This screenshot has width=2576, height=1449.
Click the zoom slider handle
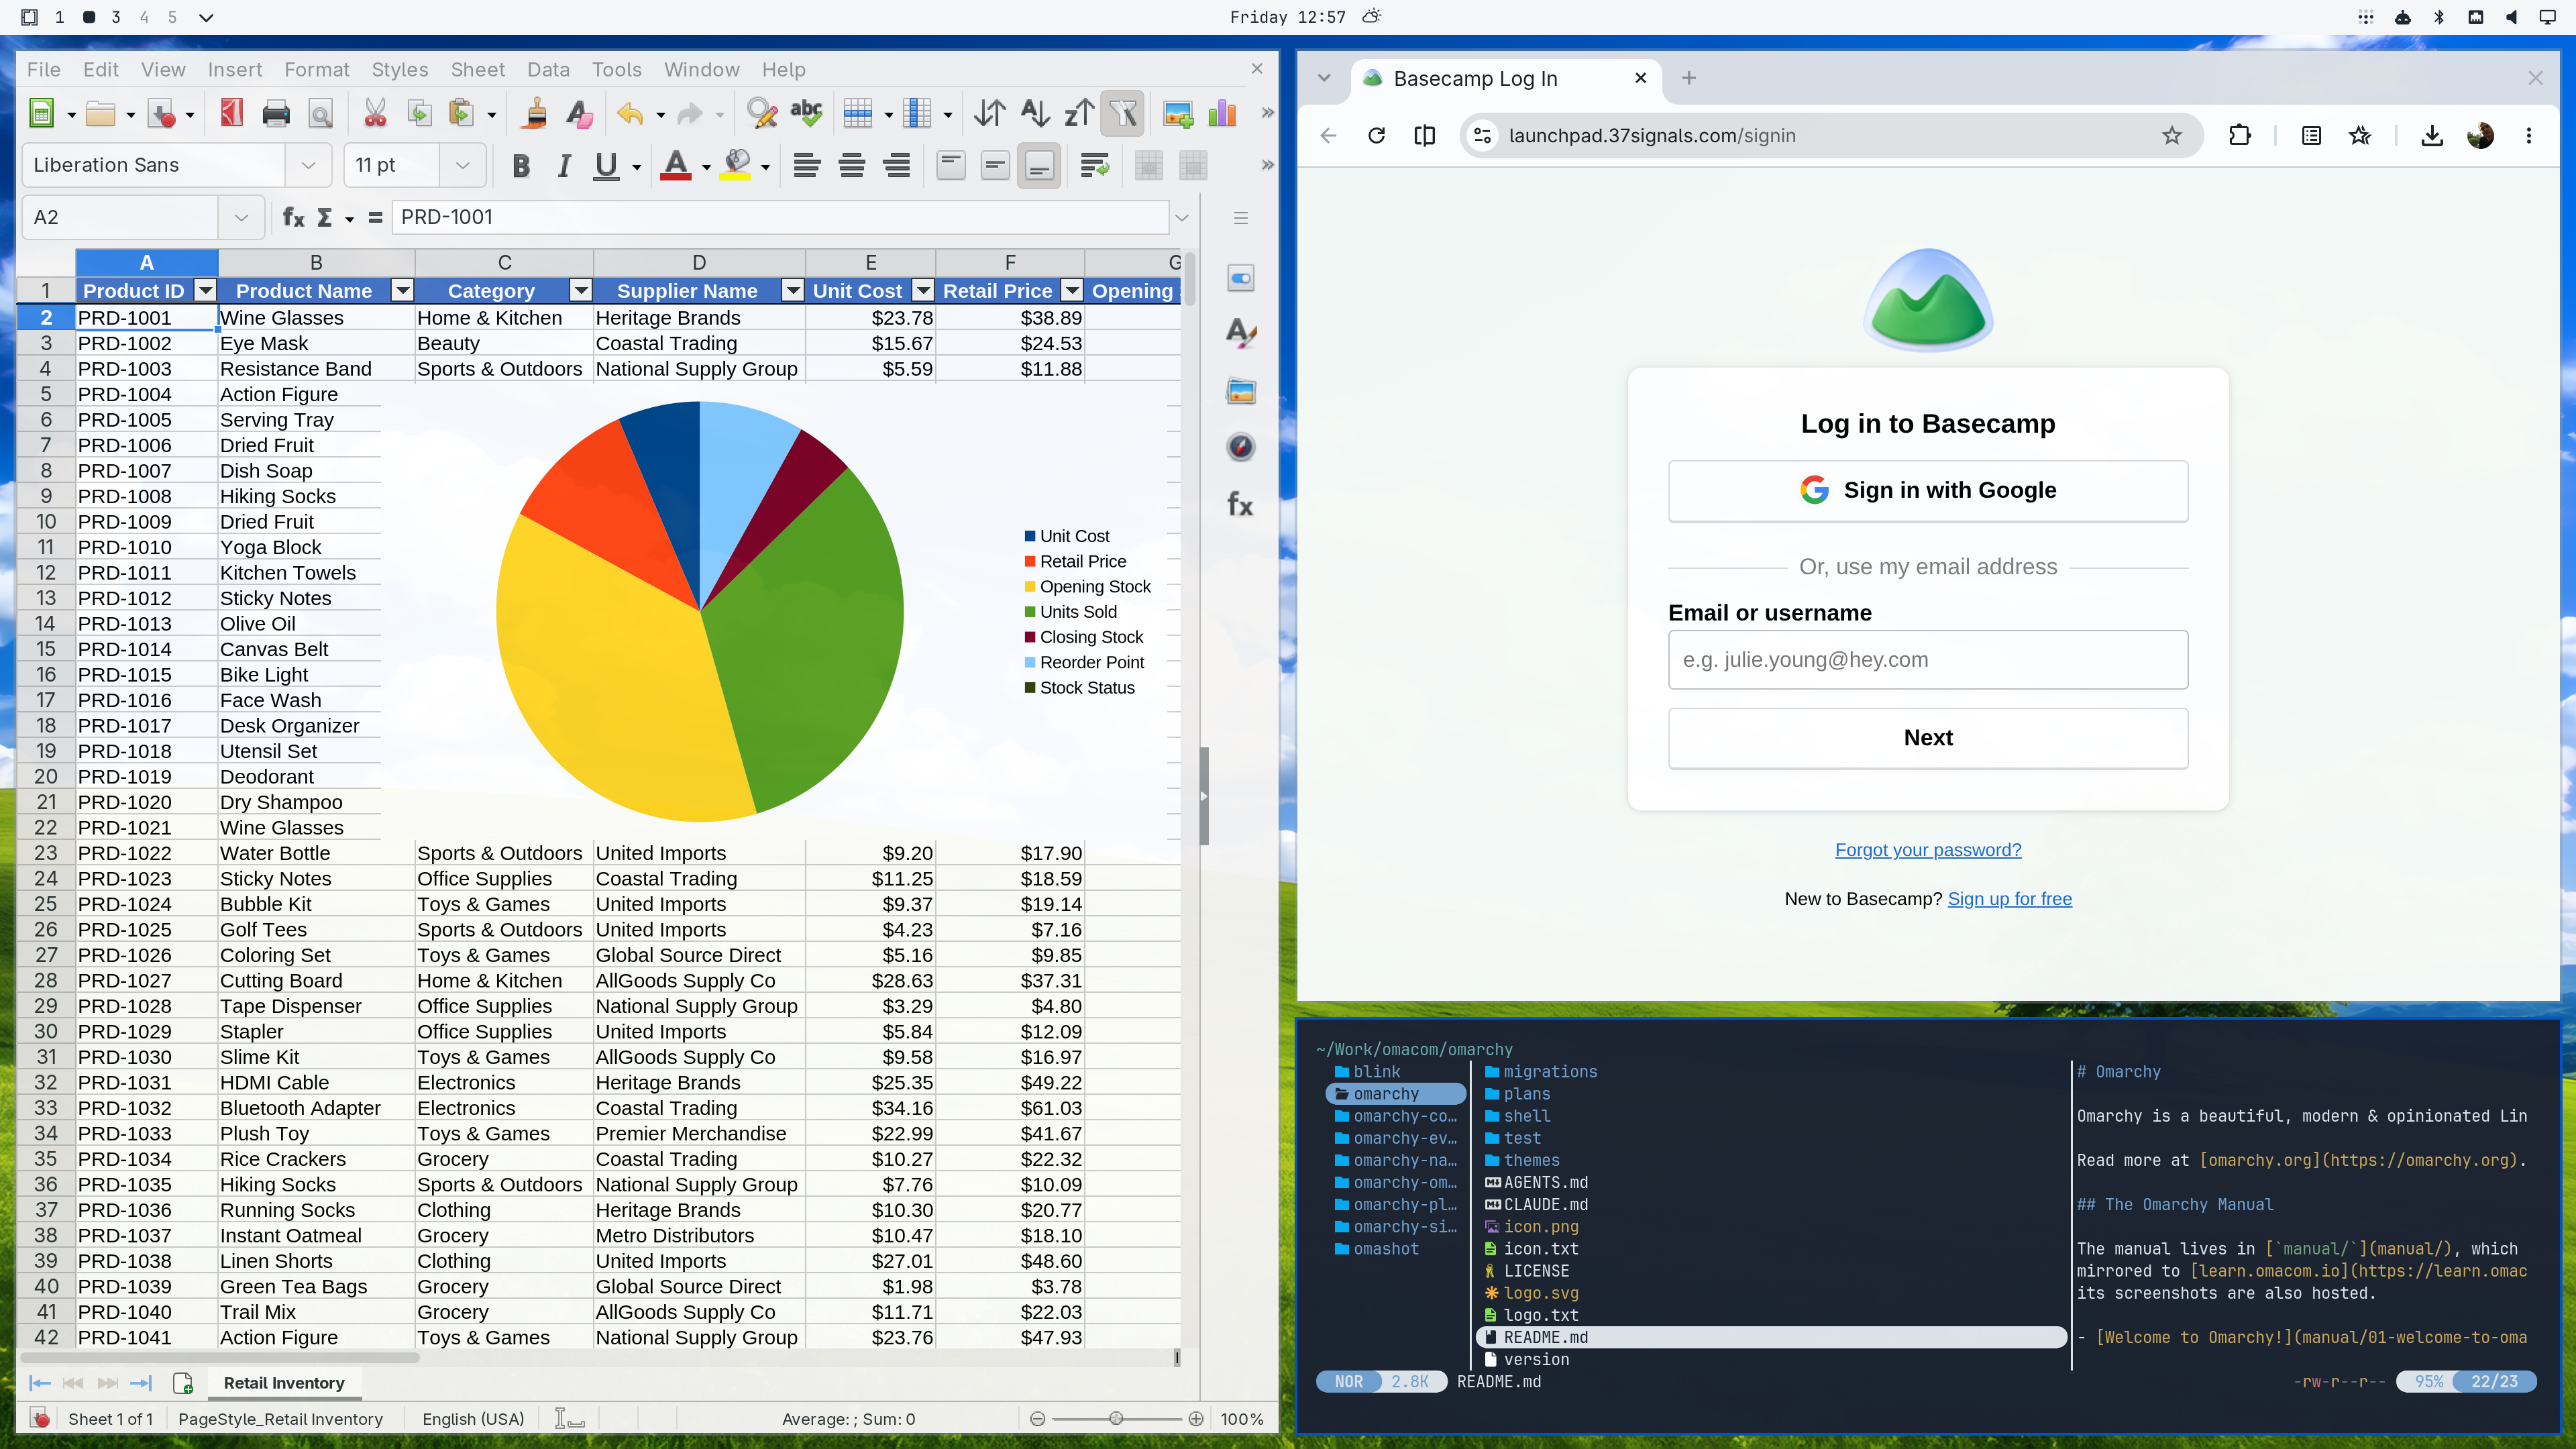pyautogui.click(x=1116, y=1418)
